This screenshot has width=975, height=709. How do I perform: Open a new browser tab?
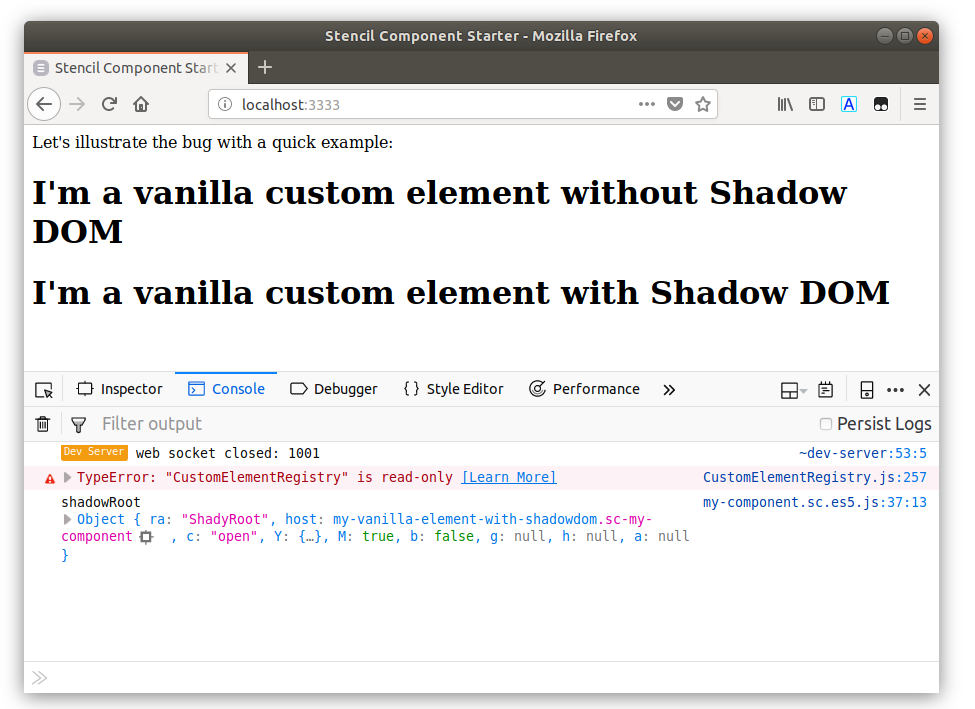point(265,67)
